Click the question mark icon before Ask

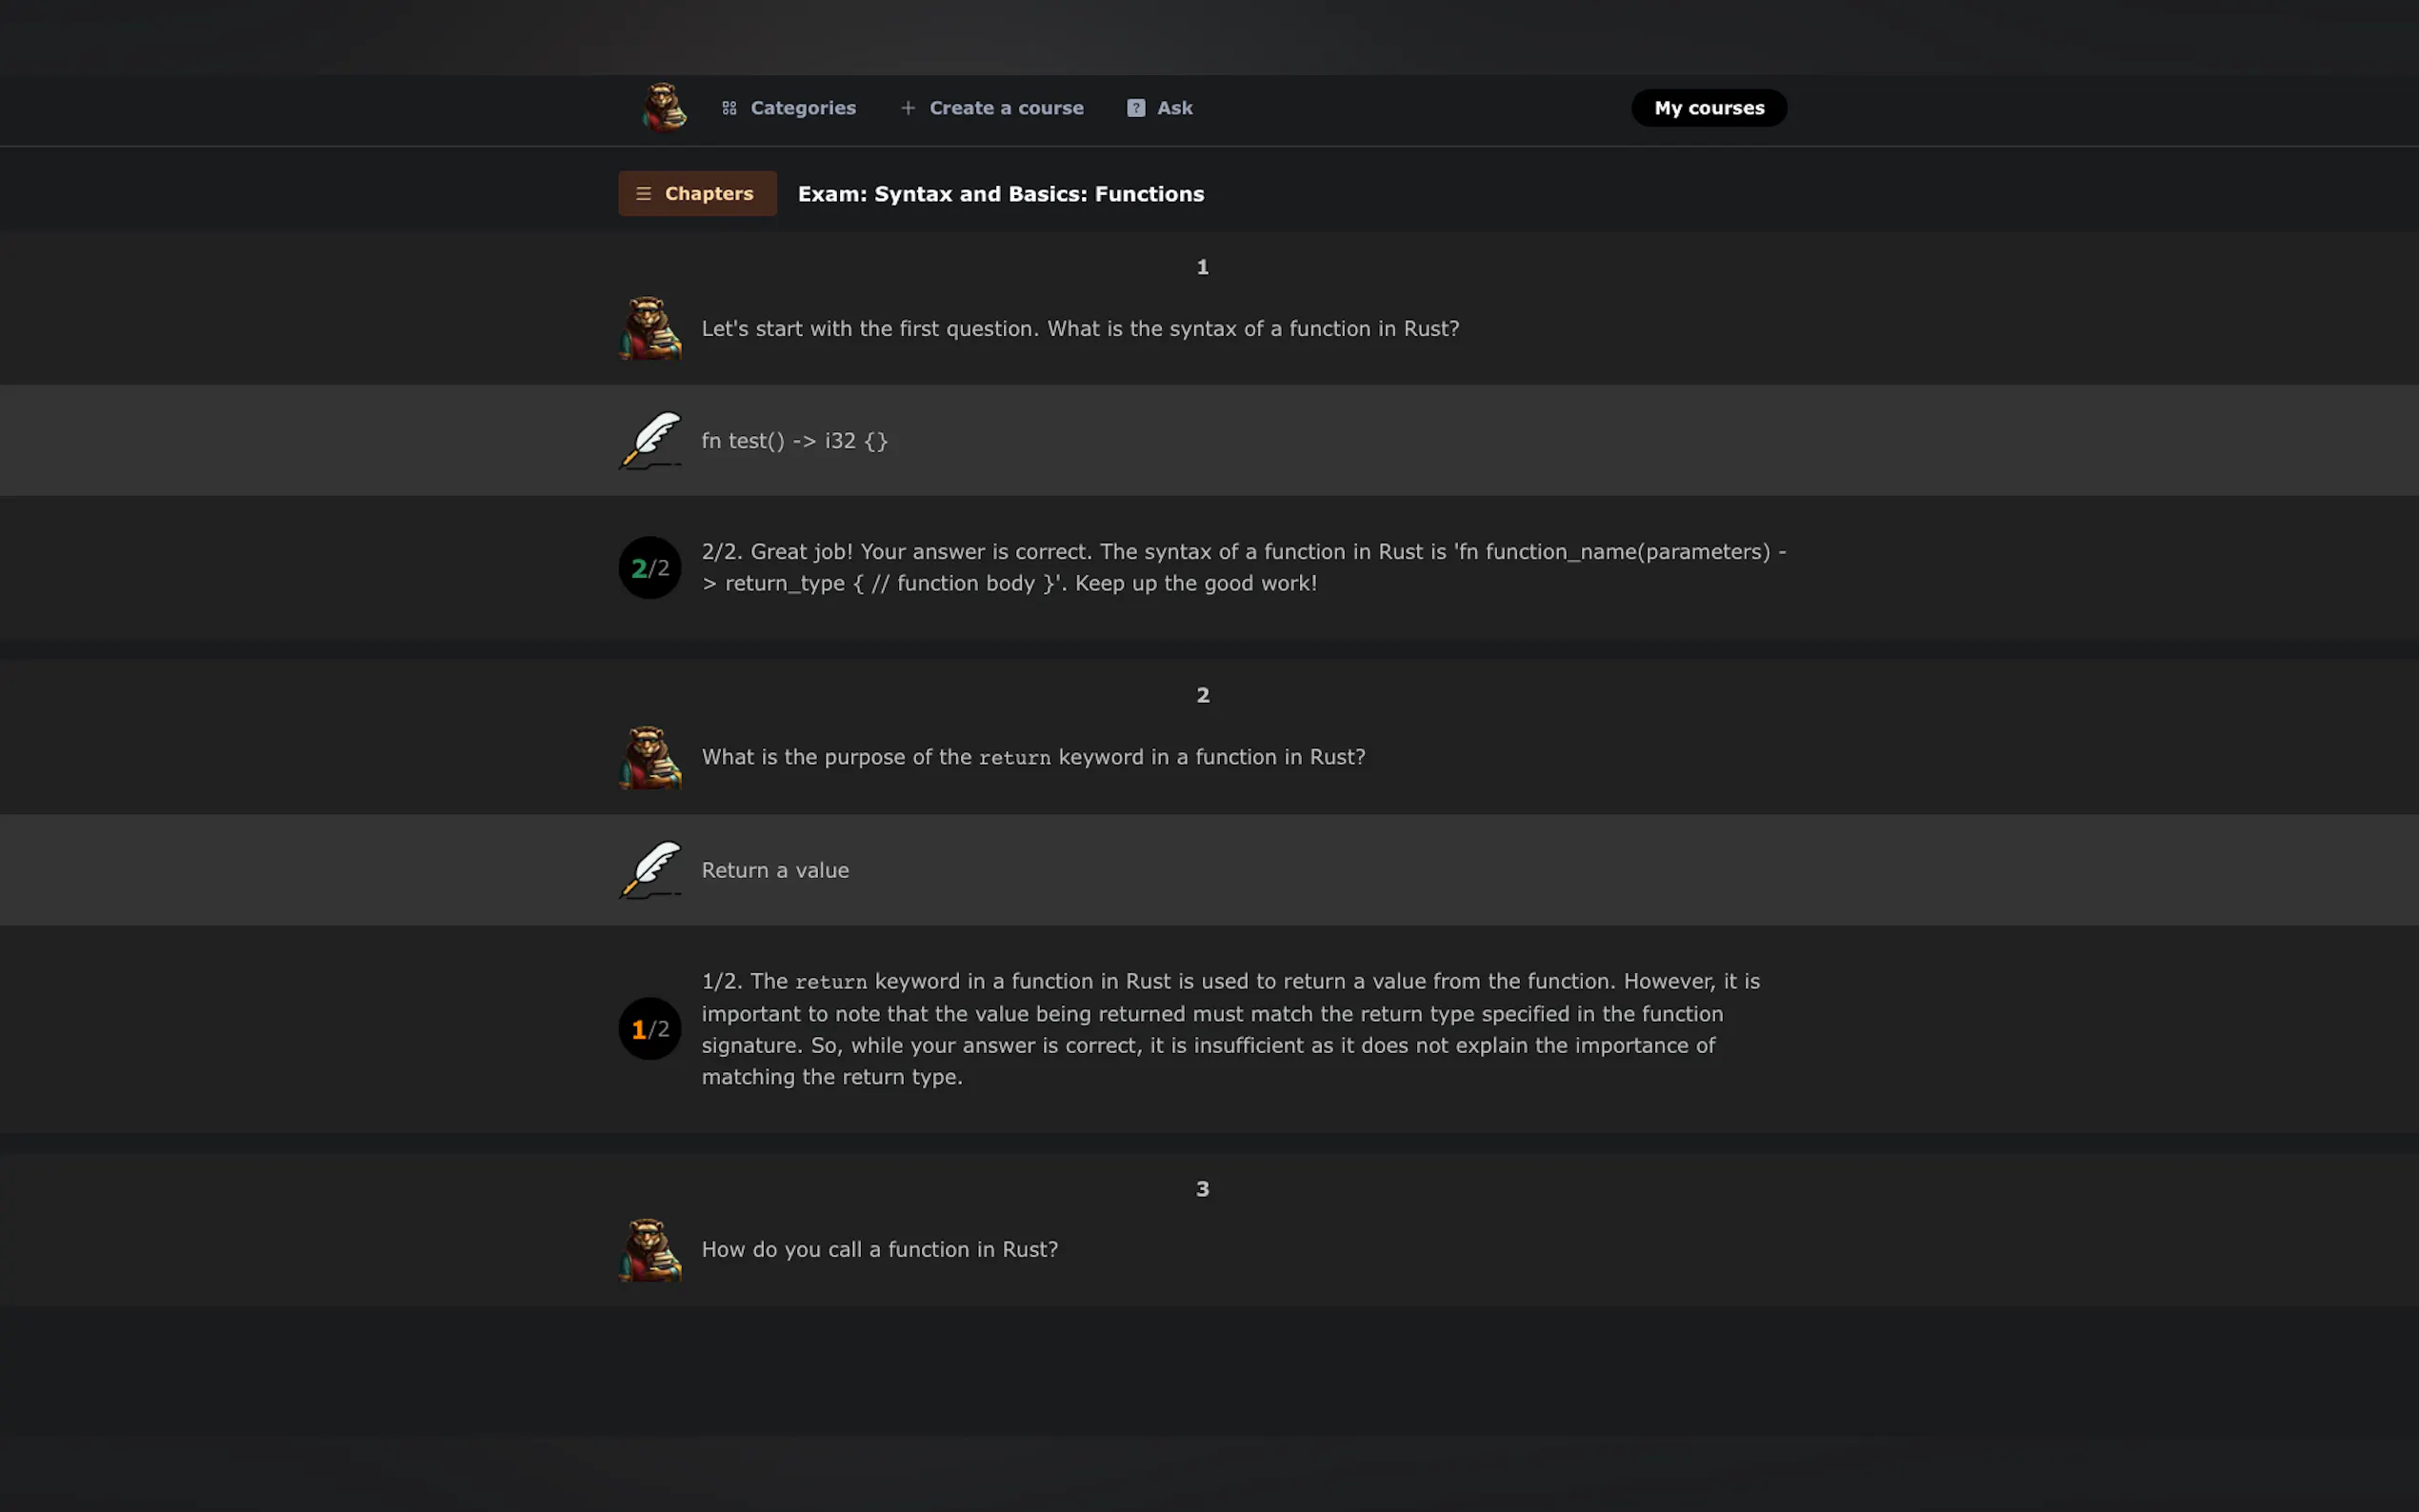coord(1136,108)
